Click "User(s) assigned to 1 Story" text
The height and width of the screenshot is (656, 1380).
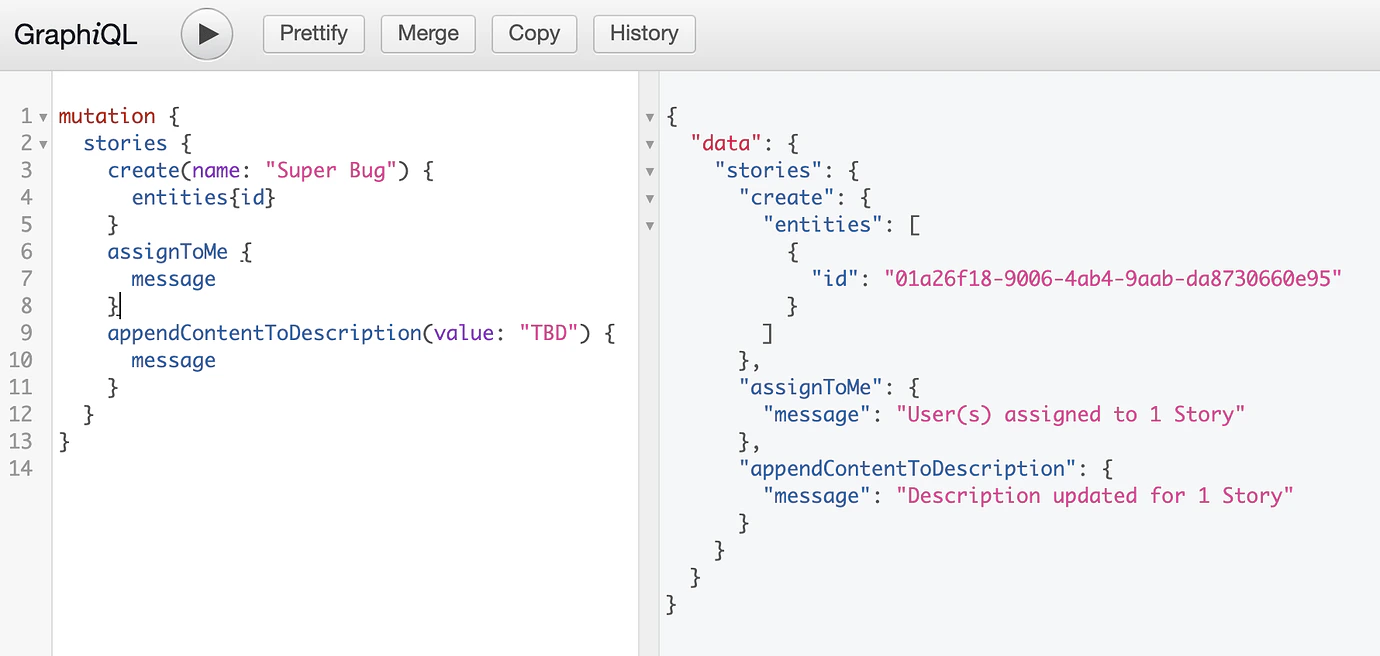tap(1070, 414)
